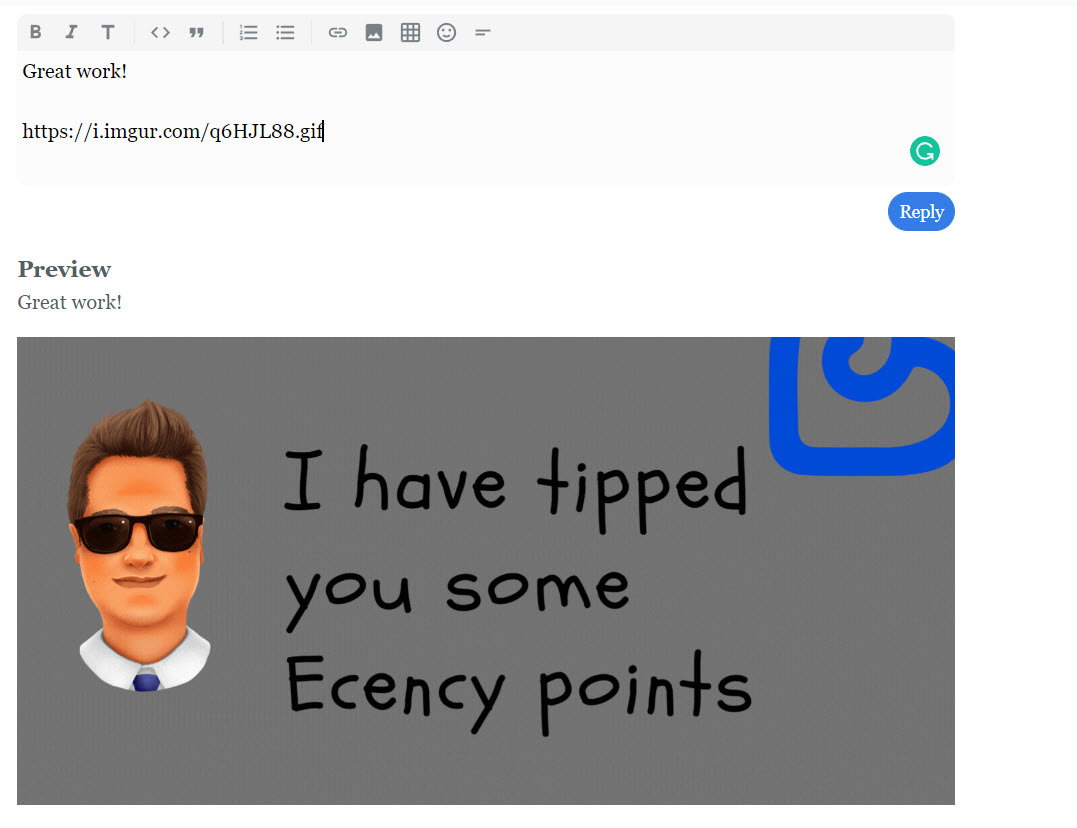Insert a table
This screenshot has width=1077, height=828.
(x=410, y=32)
